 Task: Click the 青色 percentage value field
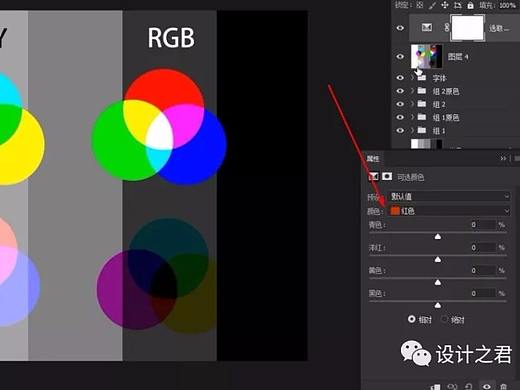482,225
